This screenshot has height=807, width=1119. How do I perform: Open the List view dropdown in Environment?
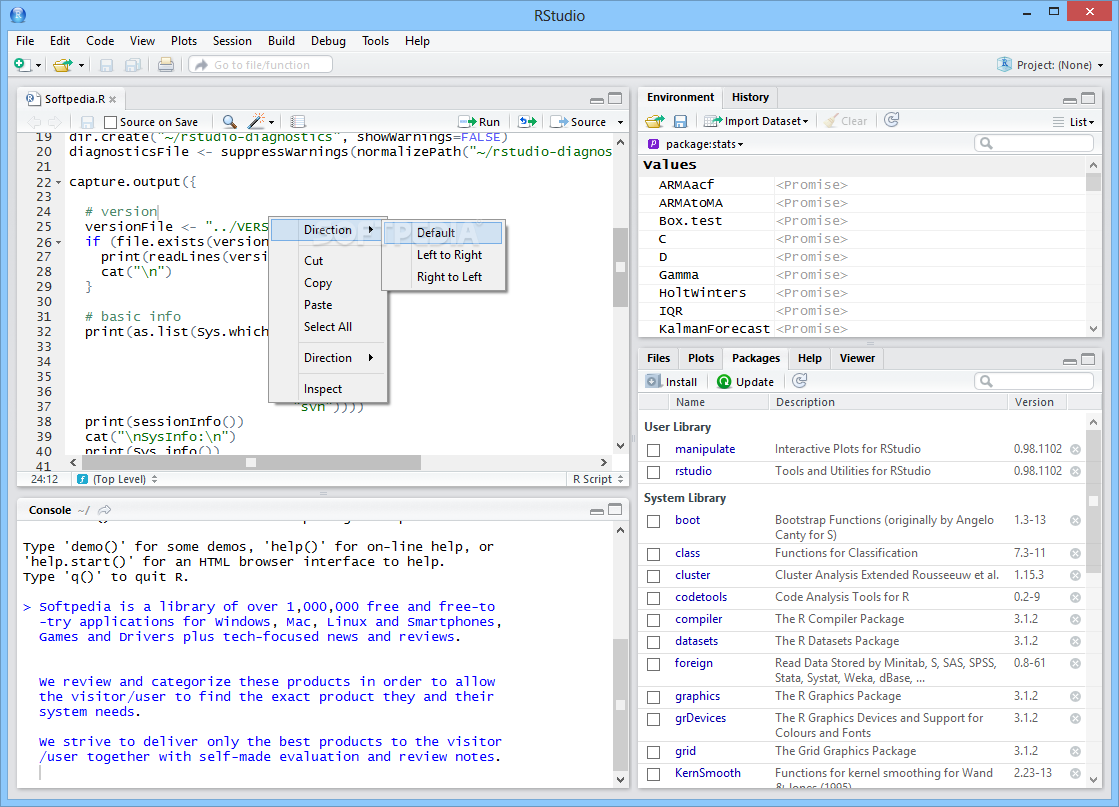click(x=1073, y=122)
